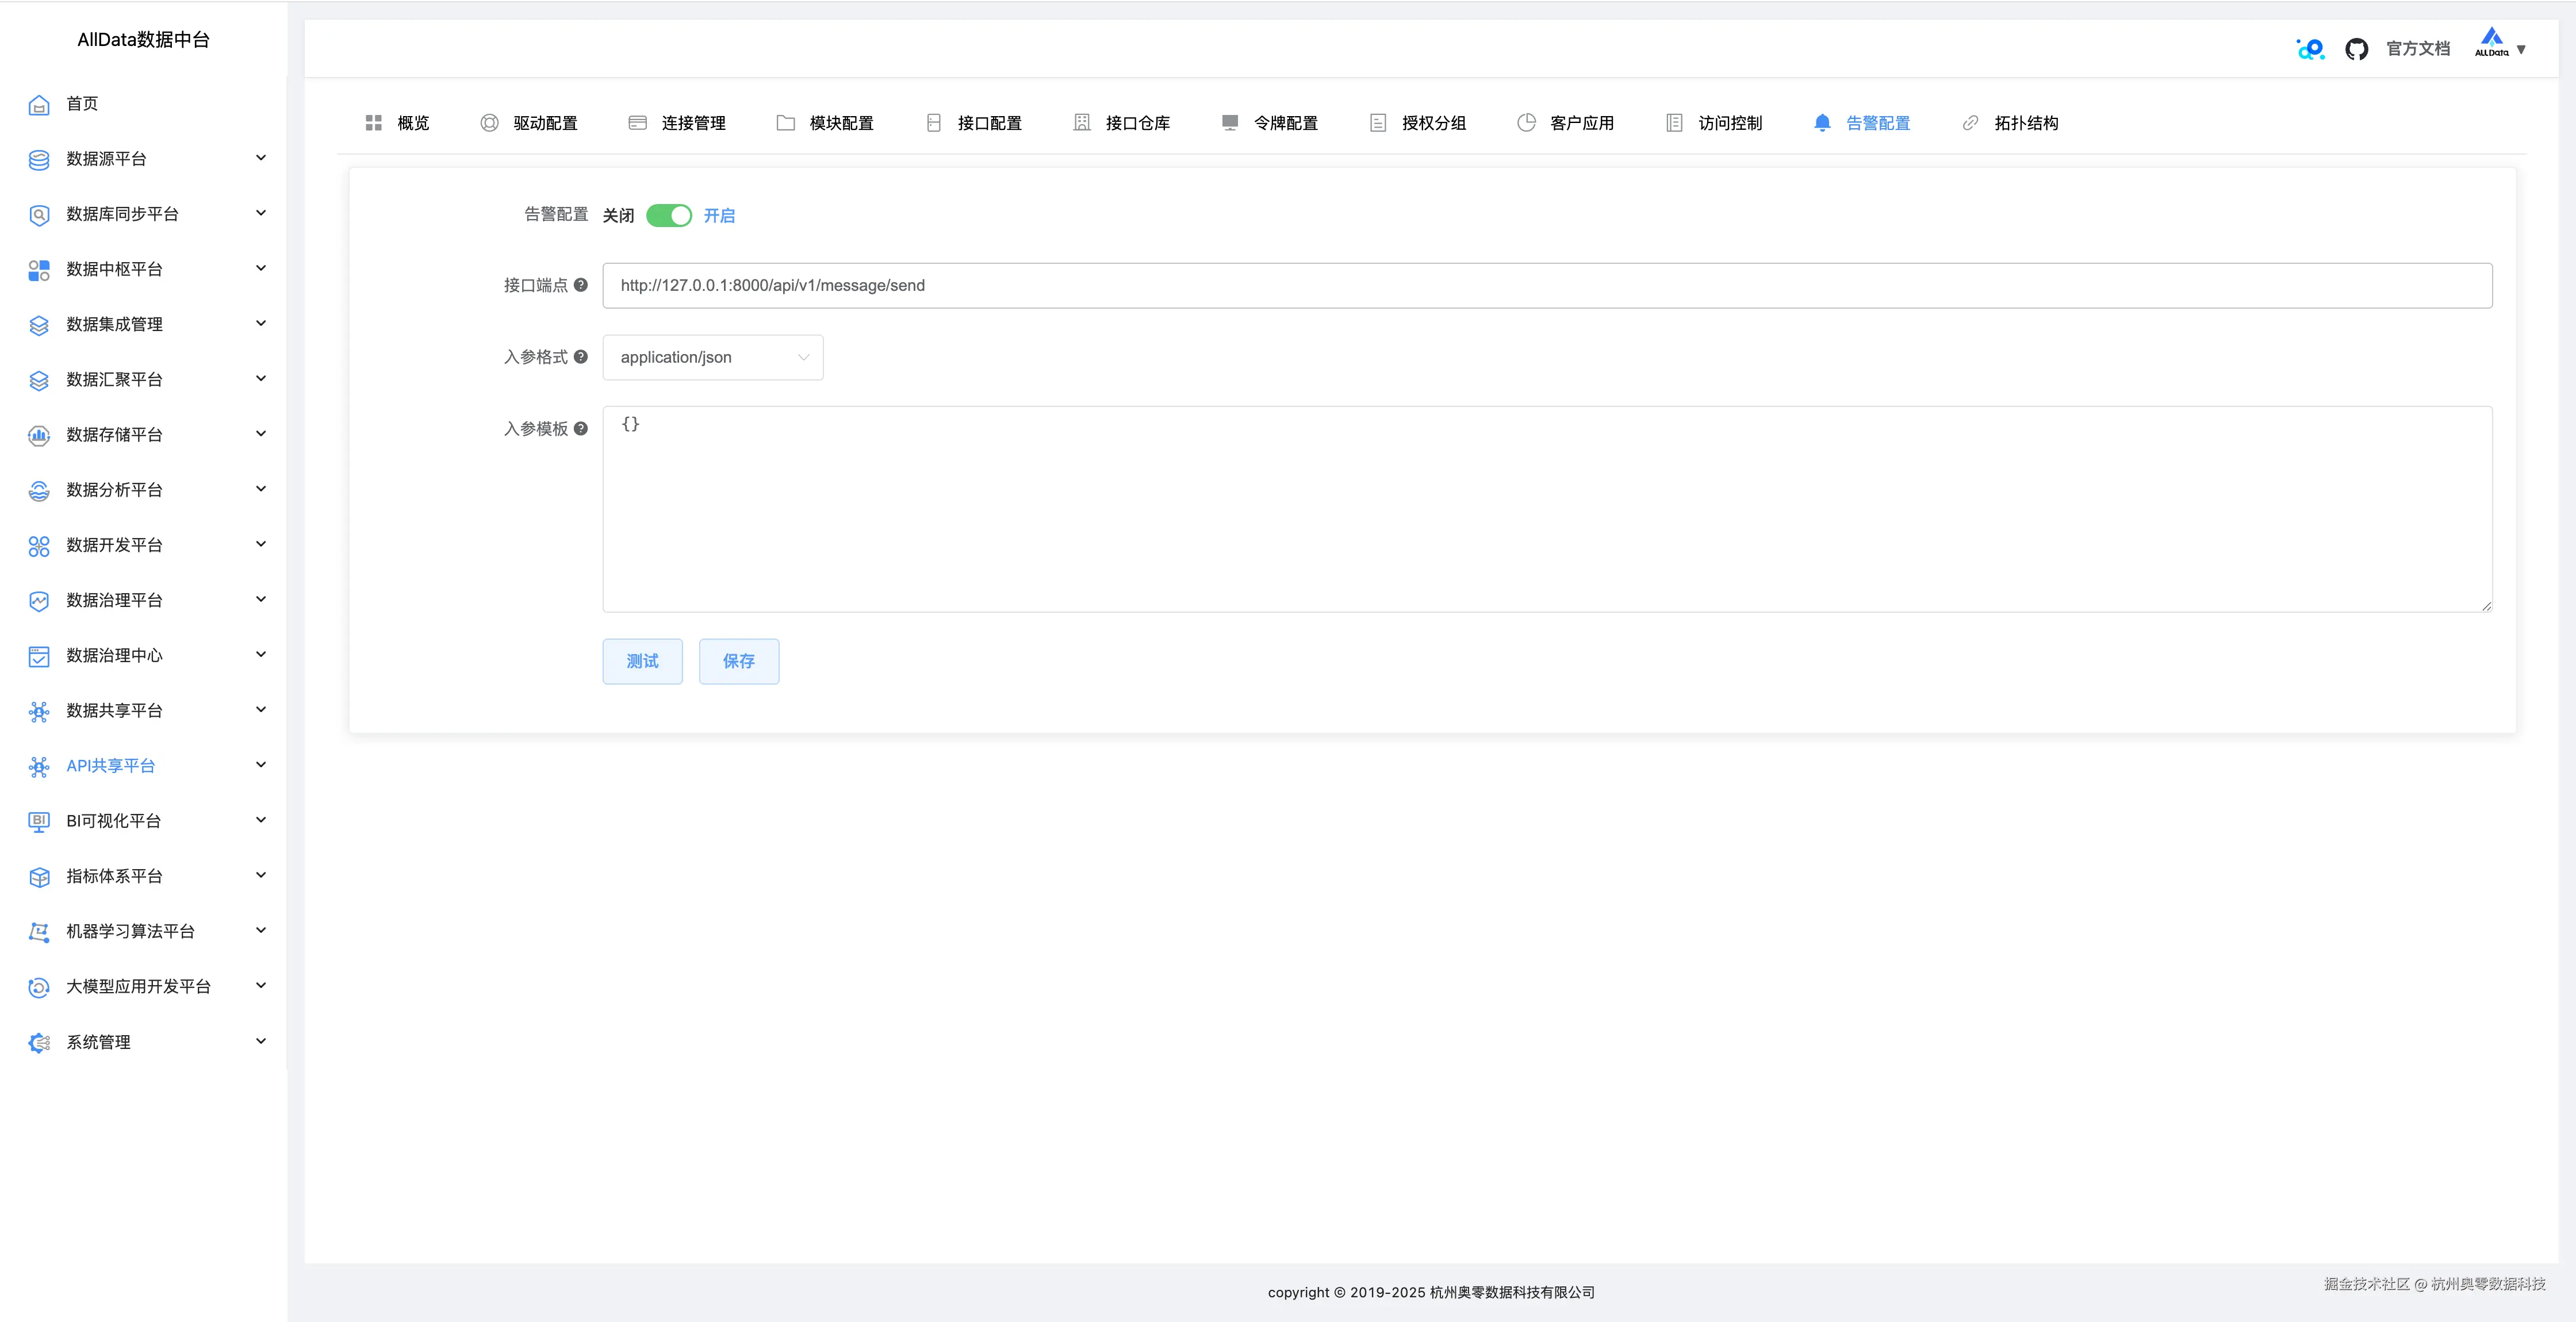Image resolution: width=2576 pixels, height=1322 pixels.
Task: Select the 关闭 label beside the switch
Action: click(618, 216)
